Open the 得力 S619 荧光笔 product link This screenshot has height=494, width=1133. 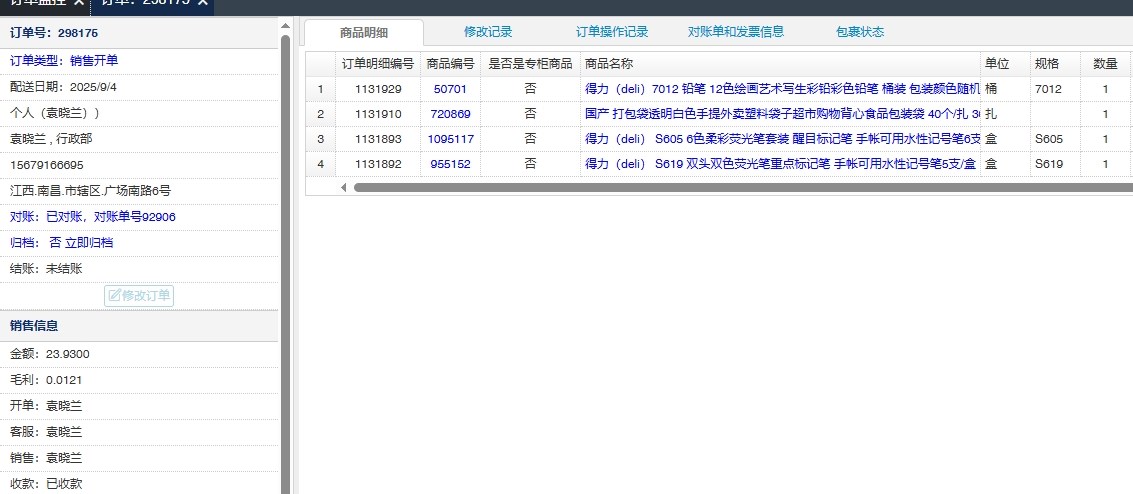[780, 164]
